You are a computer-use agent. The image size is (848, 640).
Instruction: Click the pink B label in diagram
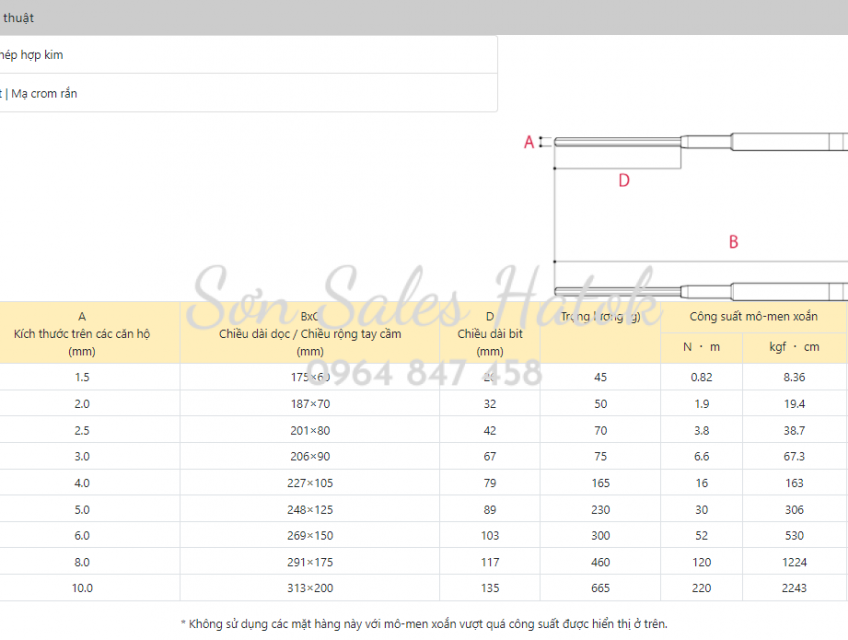click(x=733, y=242)
